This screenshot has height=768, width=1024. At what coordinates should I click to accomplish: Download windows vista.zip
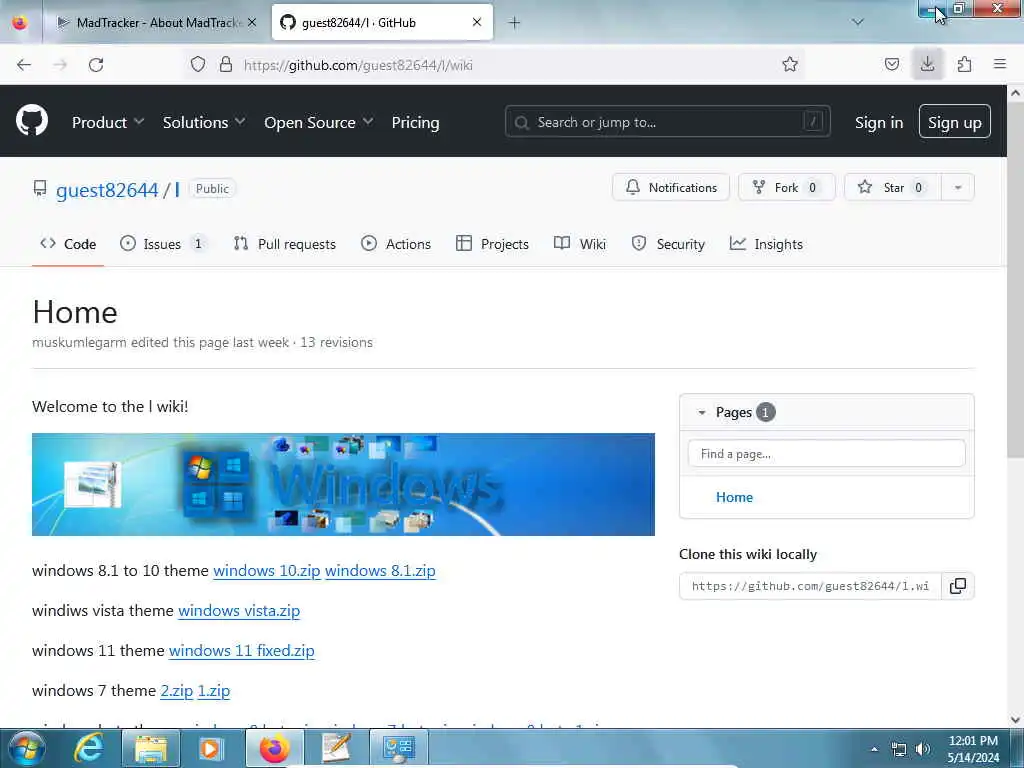pyautogui.click(x=239, y=610)
